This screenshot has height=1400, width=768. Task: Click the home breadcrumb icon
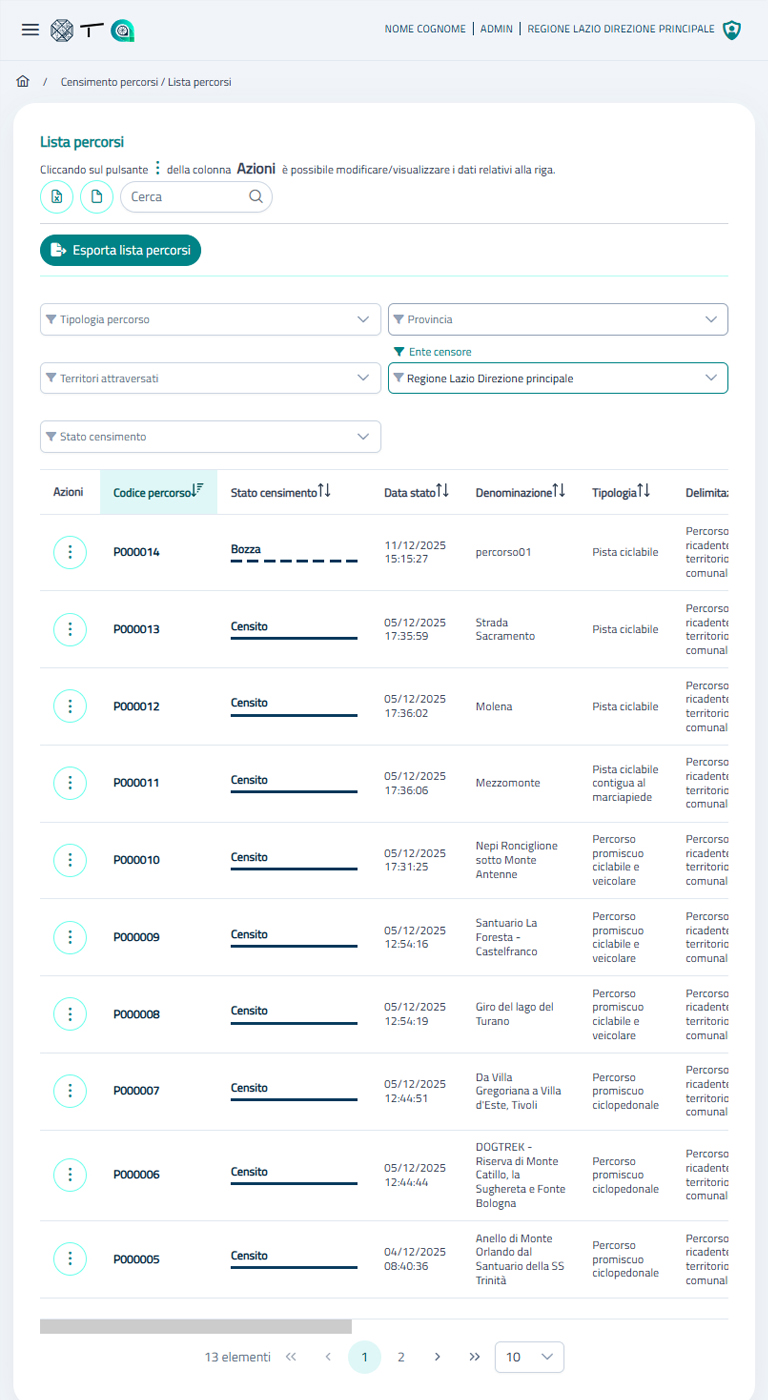pyautogui.click(x=23, y=82)
